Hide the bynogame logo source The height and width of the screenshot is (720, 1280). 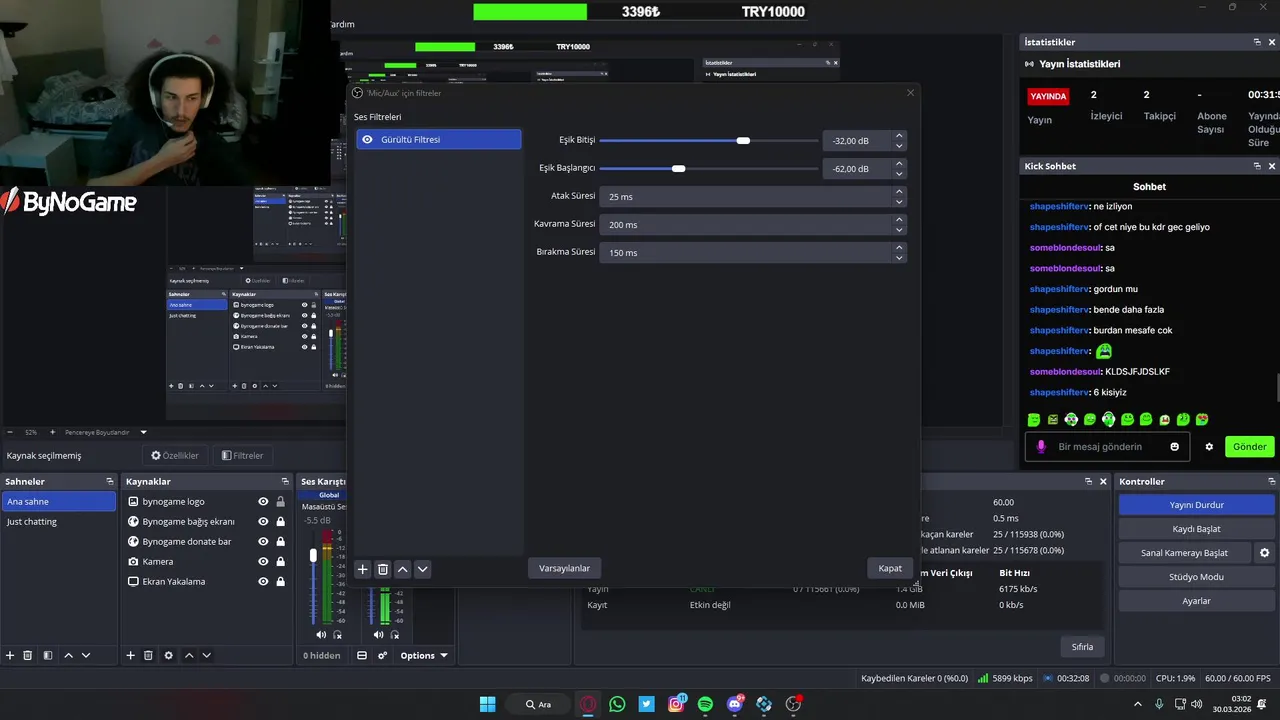pyautogui.click(x=263, y=502)
